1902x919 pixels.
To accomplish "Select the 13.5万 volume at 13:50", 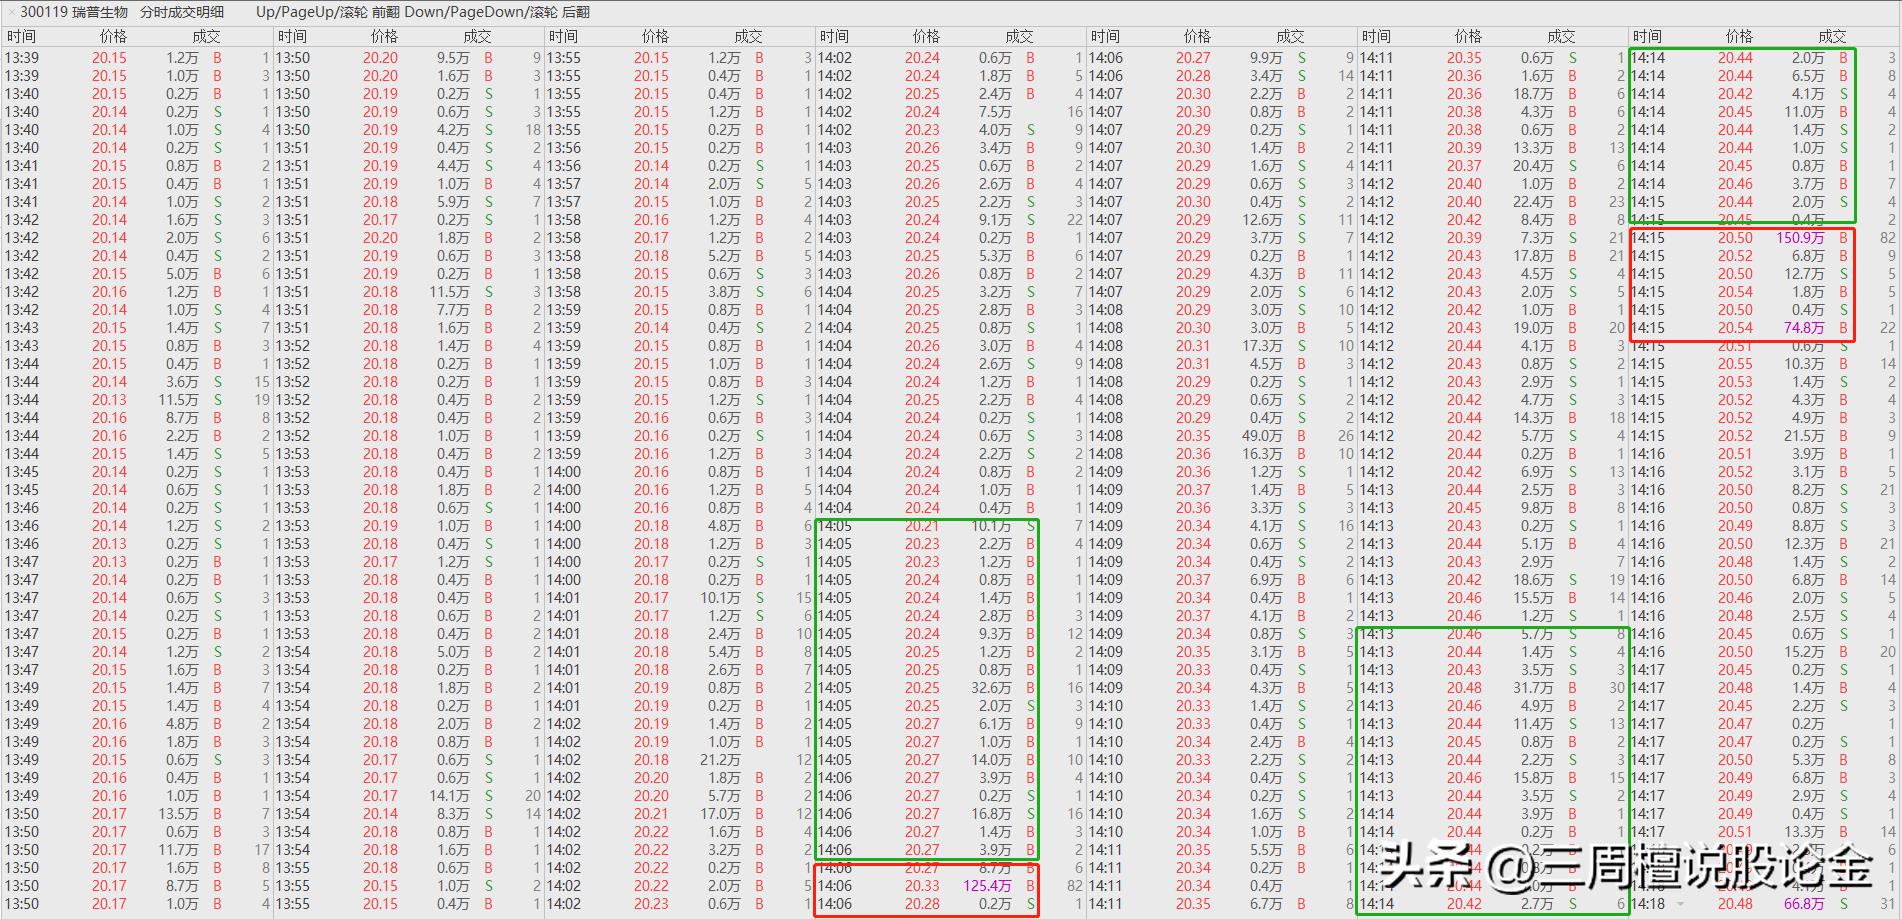I will tap(178, 814).
